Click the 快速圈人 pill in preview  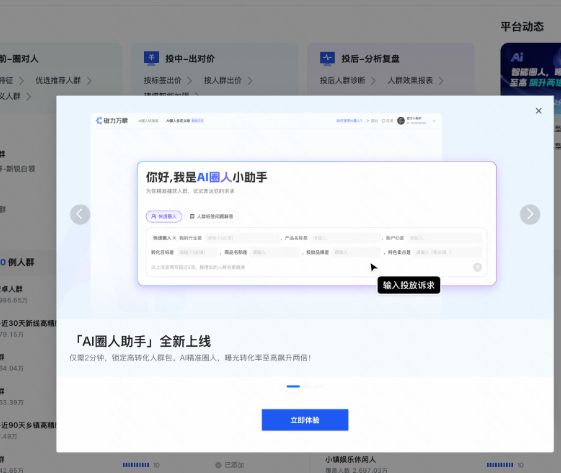164,216
